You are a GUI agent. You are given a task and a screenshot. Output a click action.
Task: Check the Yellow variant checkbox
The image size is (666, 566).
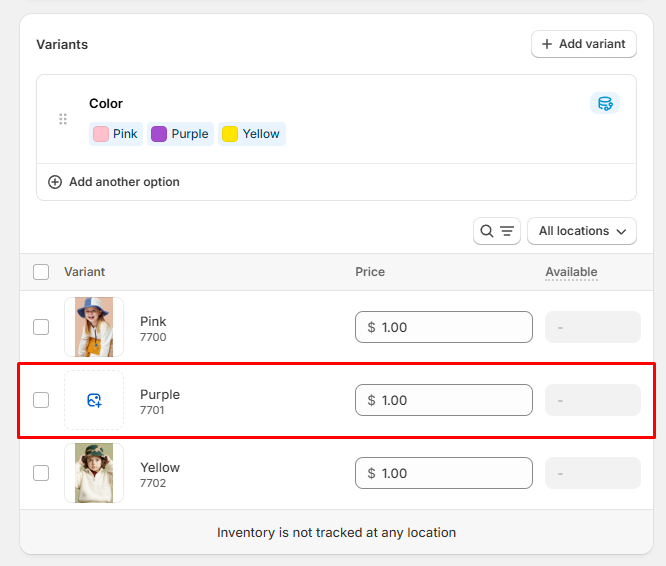[41, 473]
